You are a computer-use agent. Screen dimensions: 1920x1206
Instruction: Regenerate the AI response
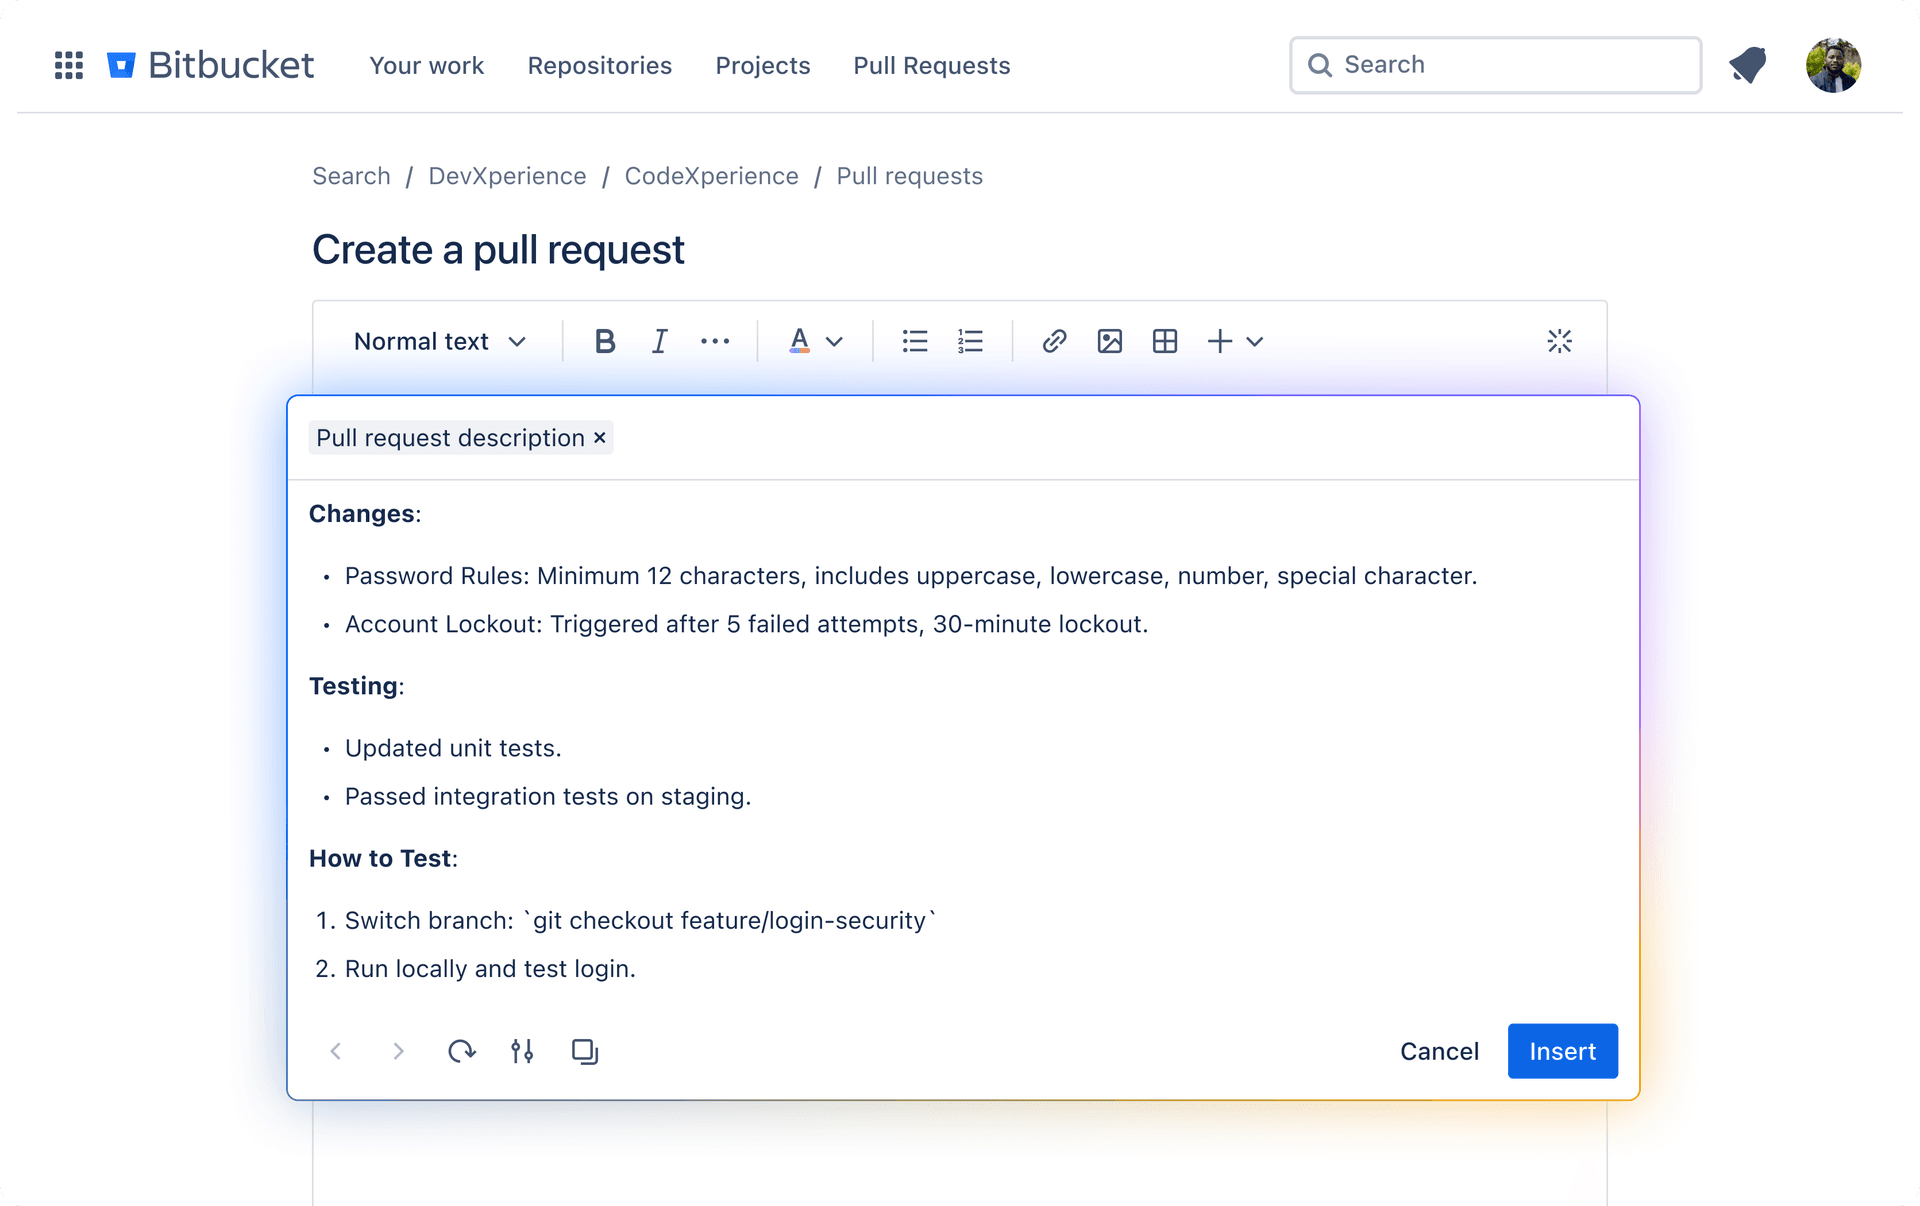click(x=461, y=1051)
